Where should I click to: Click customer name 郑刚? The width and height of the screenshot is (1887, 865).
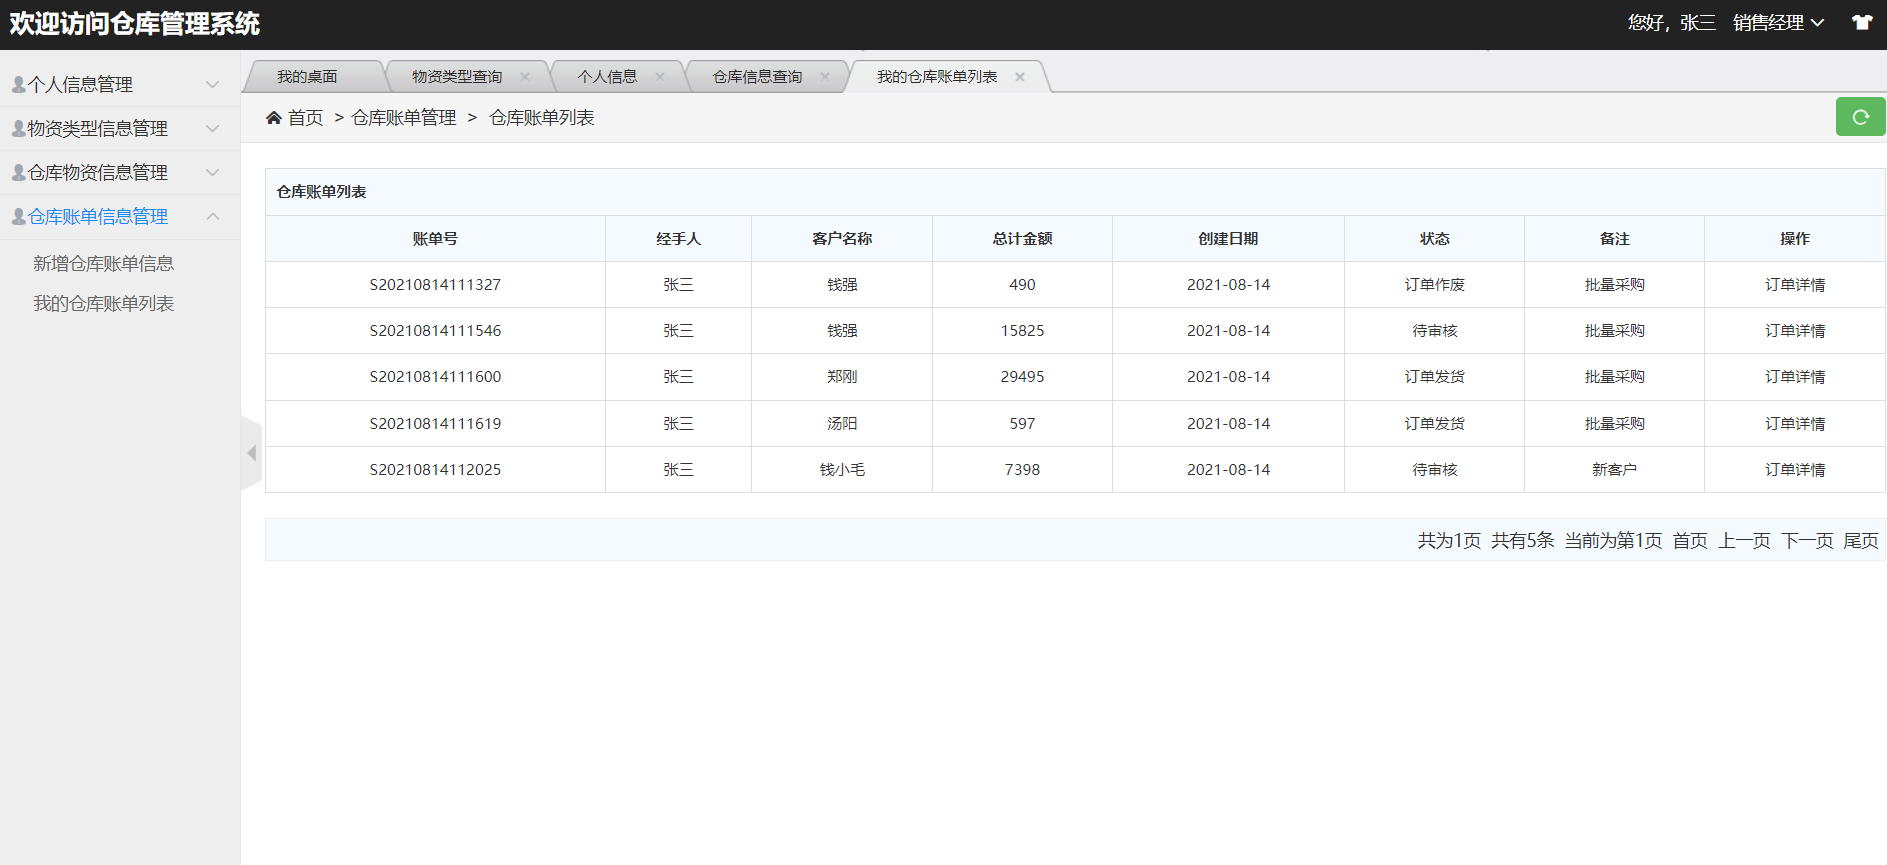(842, 377)
